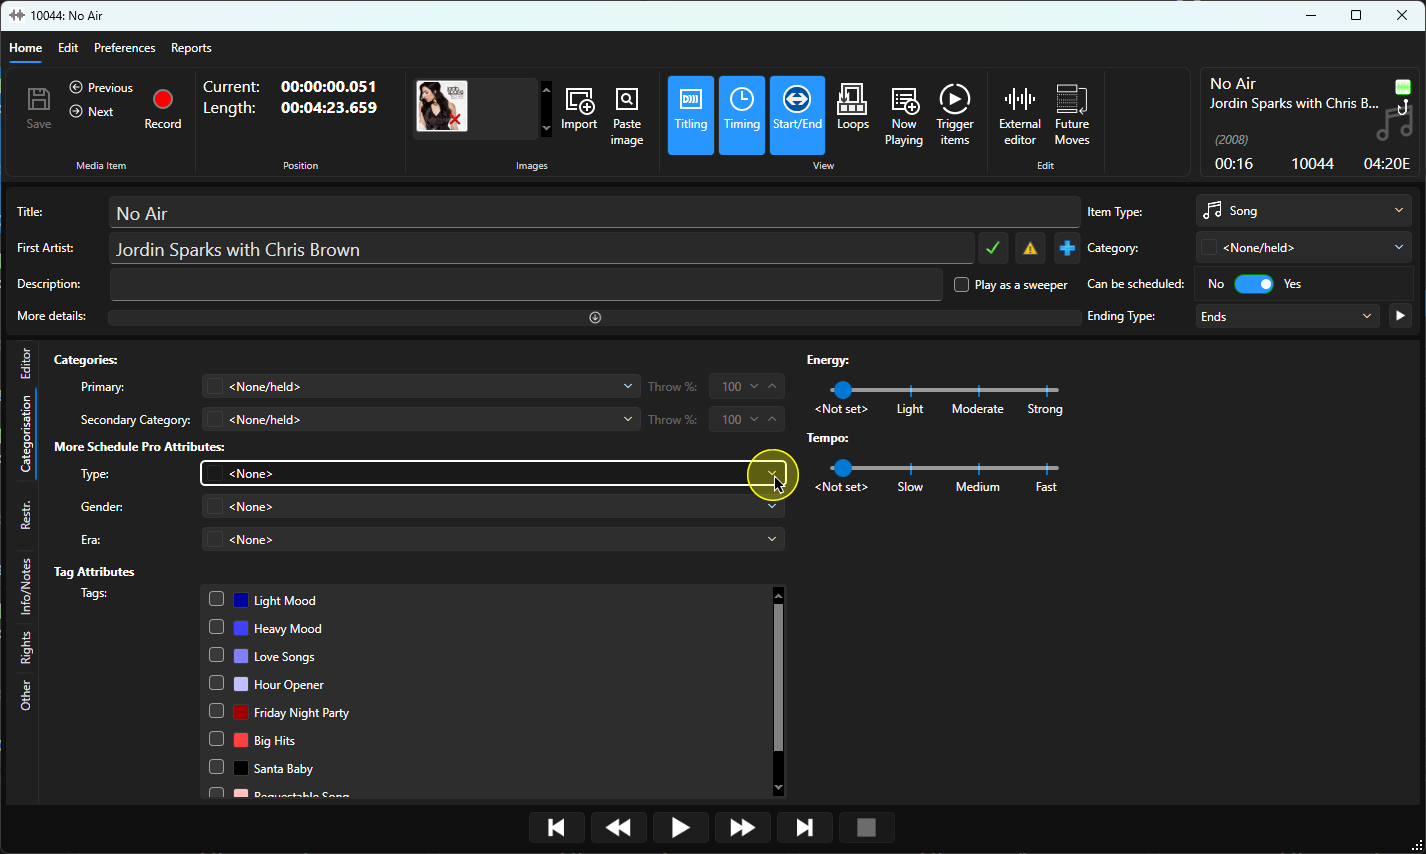Enable the Play as a sweeper checkbox
Viewport: 1426px width, 854px height.
[961, 285]
